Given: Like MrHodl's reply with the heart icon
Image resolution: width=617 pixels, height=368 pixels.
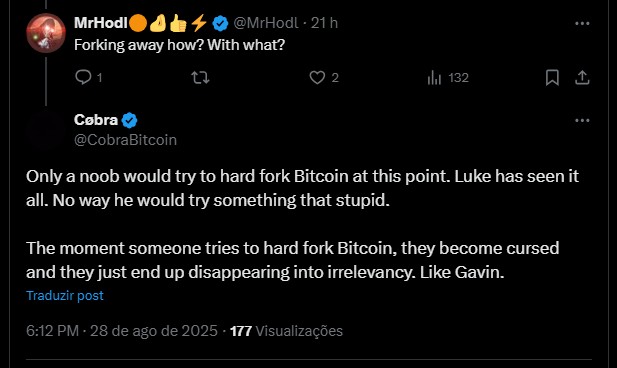Looking at the screenshot, I should (317, 78).
